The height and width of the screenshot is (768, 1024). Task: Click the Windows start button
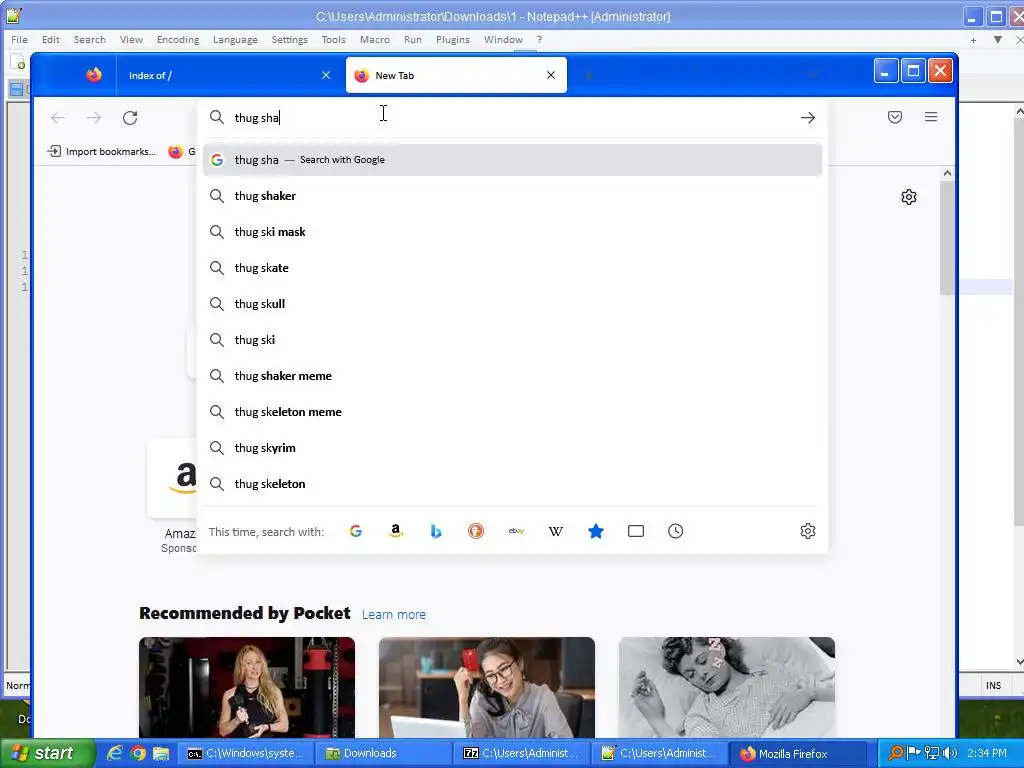tap(47, 753)
